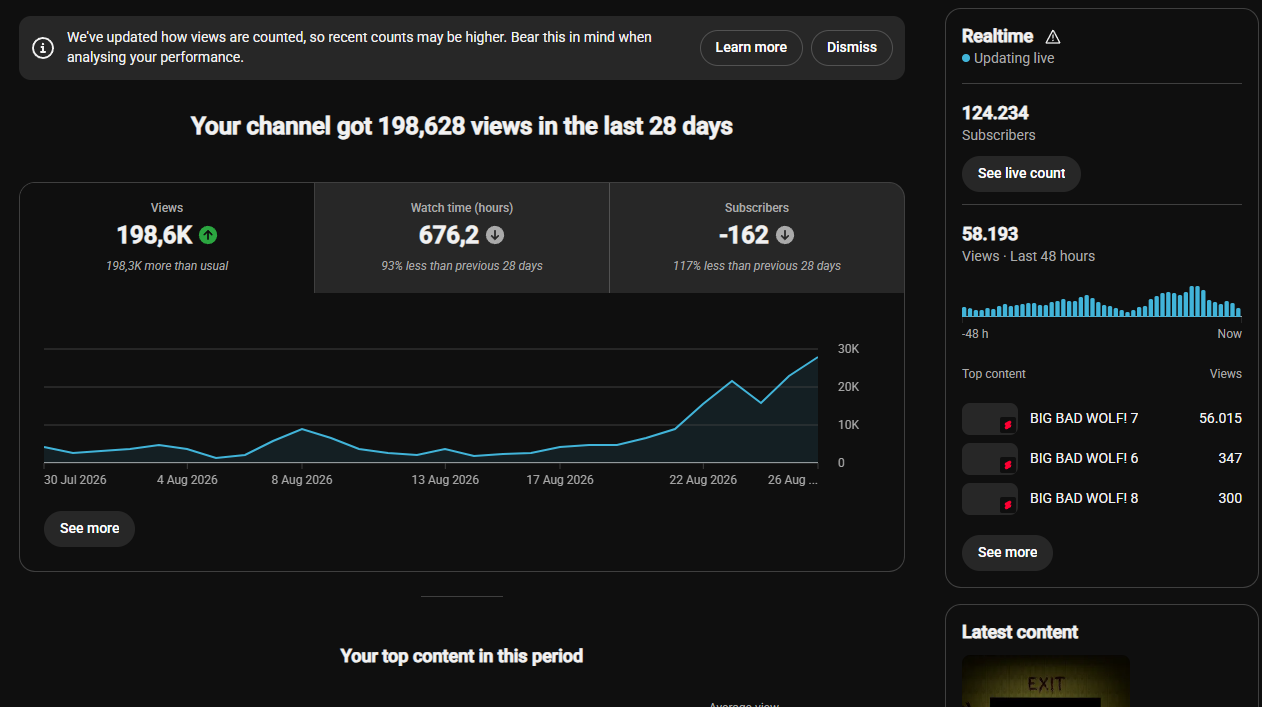Viewport: 1262px width, 707px height.
Task: Click See more in the Realtime panel
Action: 1007,552
